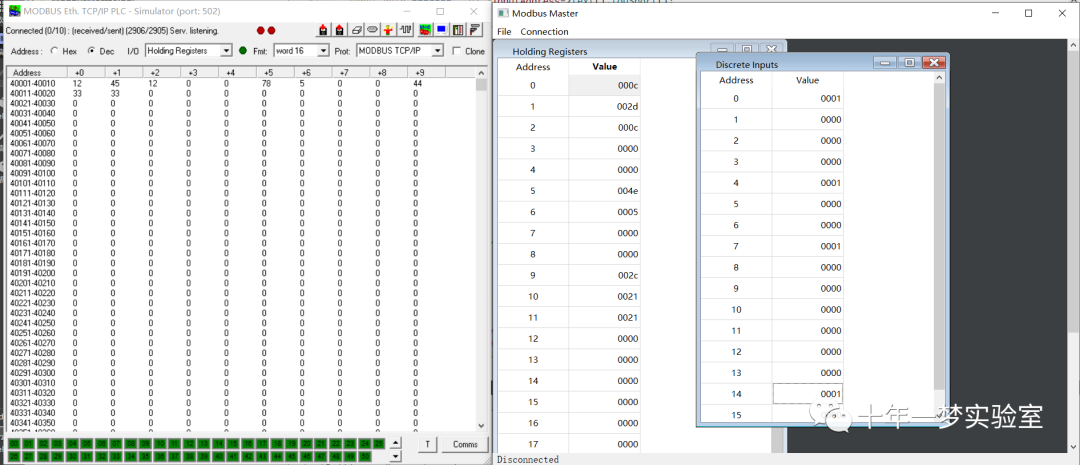This screenshot has height=465, width=1080.
Task: Click the Discrete Inputs value cell at address 14
Action: click(x=807, y=394)
